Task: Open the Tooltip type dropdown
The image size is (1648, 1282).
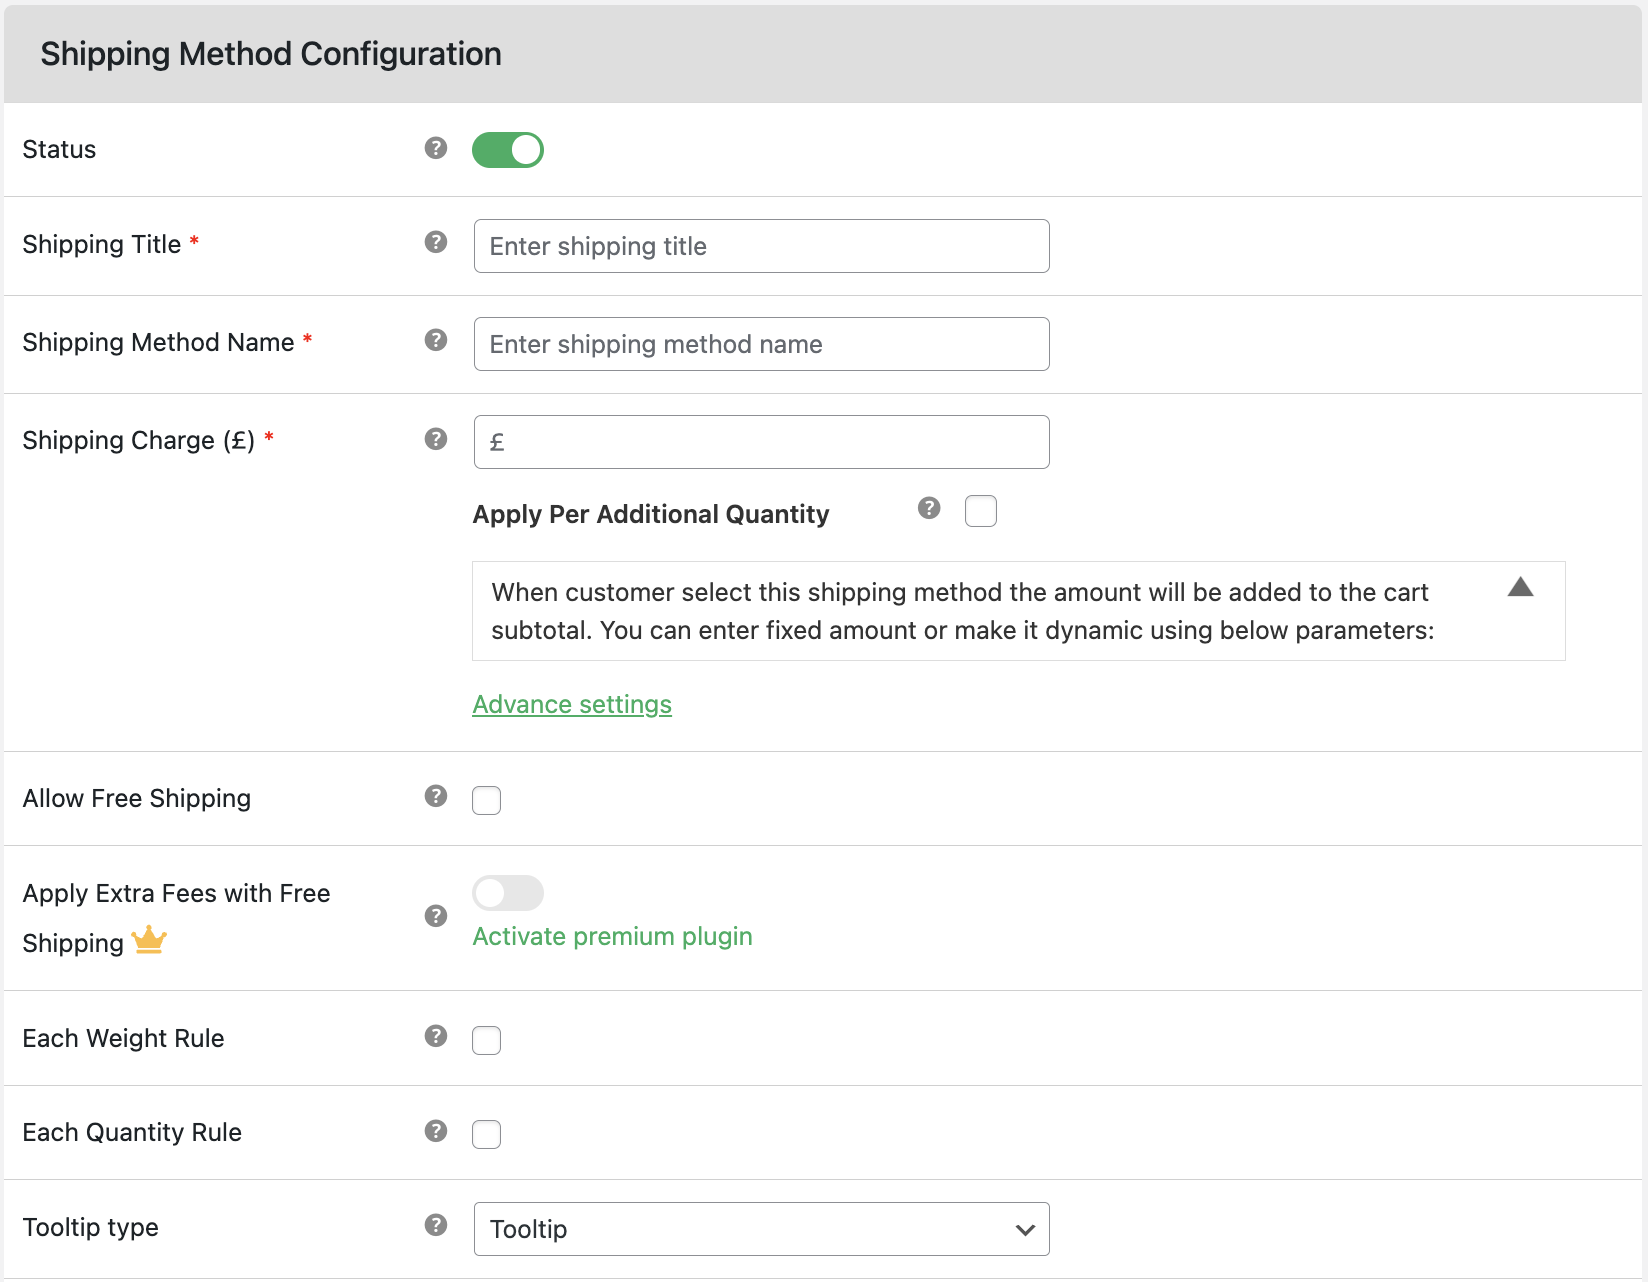Action: (762, 1229)
